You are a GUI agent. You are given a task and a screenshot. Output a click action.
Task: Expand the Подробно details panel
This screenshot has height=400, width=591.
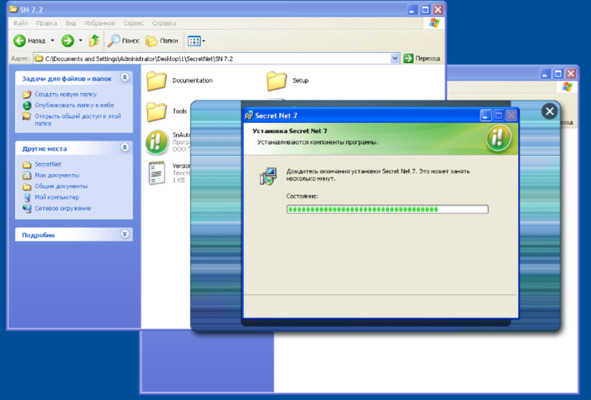(x=125, y=234)
